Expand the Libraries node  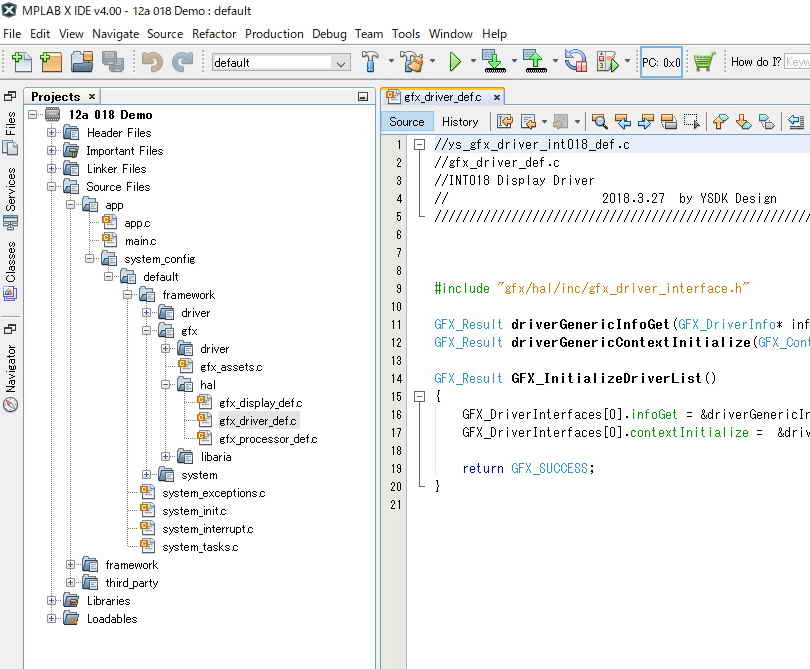click(x=52, y=601)
